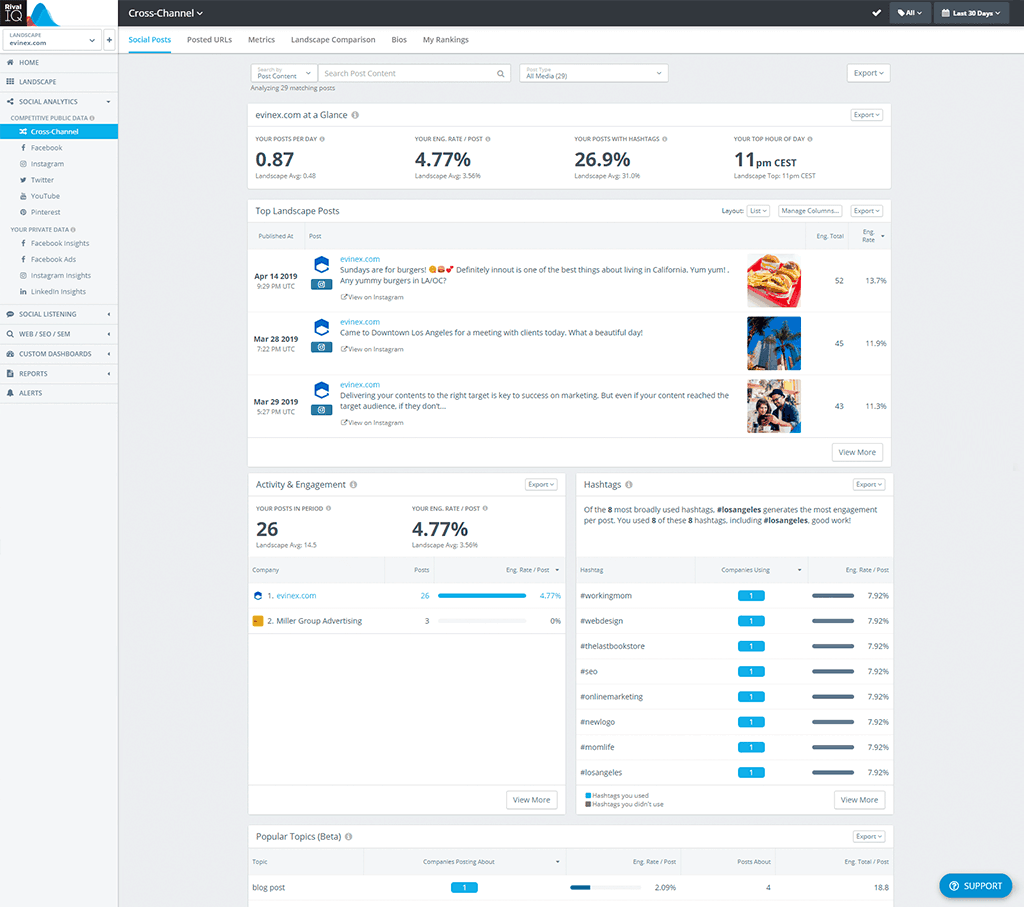
Task: Show info for Your Posts In Period
Action: pyautogui.click(x=328, y=508)
